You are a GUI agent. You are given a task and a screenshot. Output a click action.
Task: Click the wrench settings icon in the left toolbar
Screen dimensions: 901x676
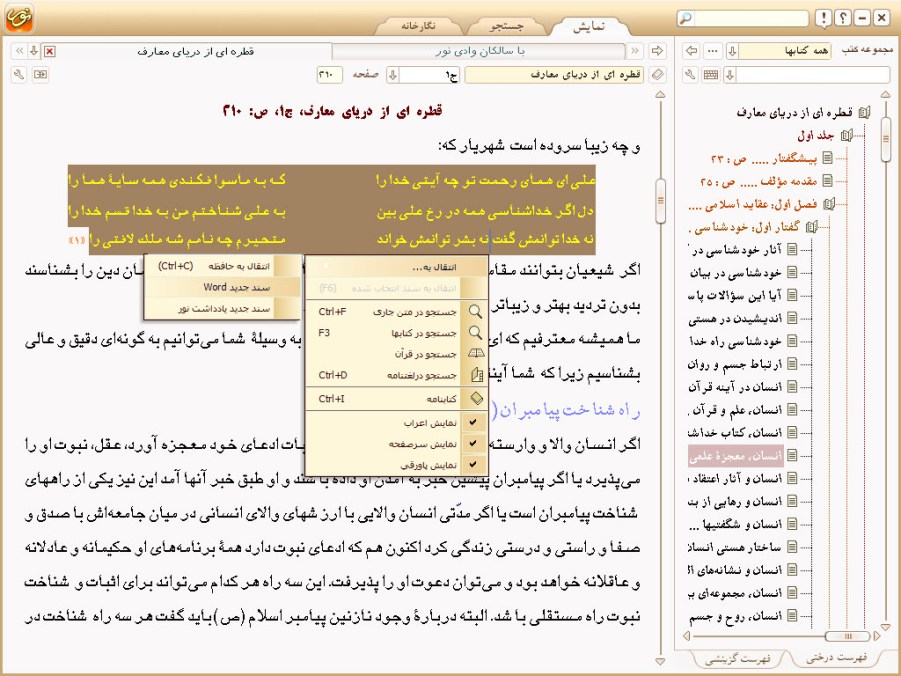pos(19,75)
